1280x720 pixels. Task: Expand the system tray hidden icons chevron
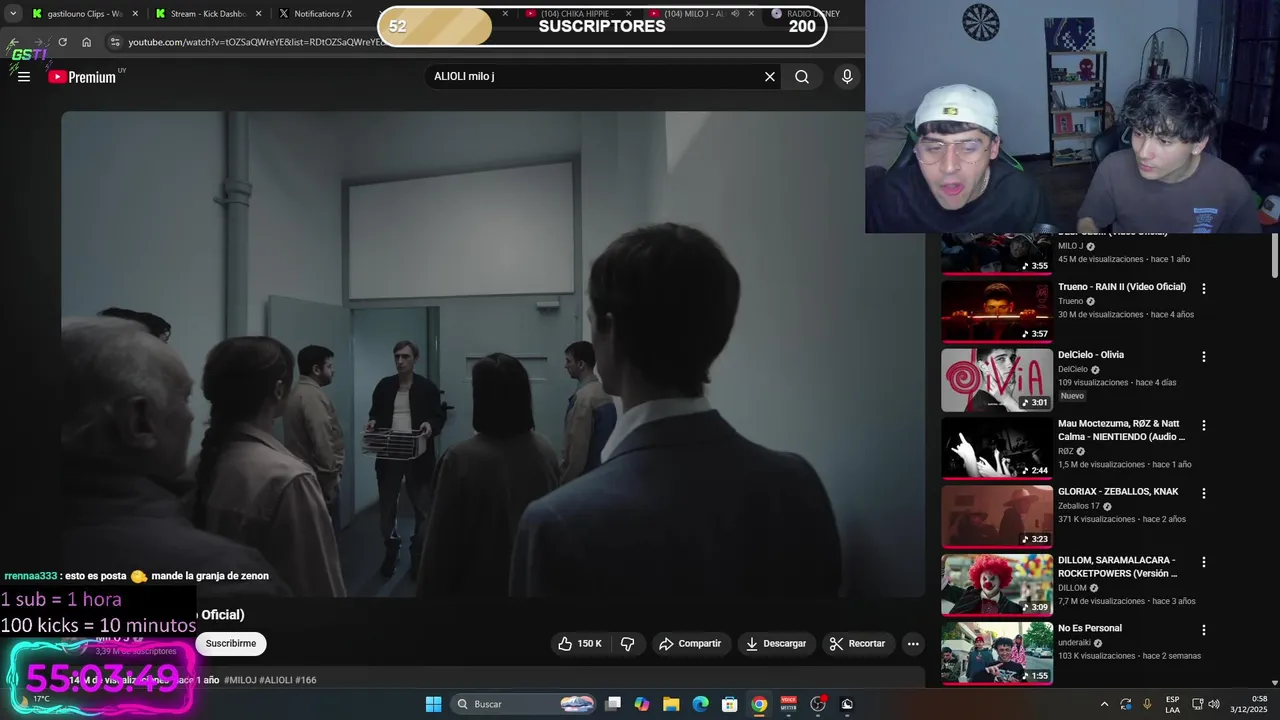pyautogui.click(x=1104, y=704)
